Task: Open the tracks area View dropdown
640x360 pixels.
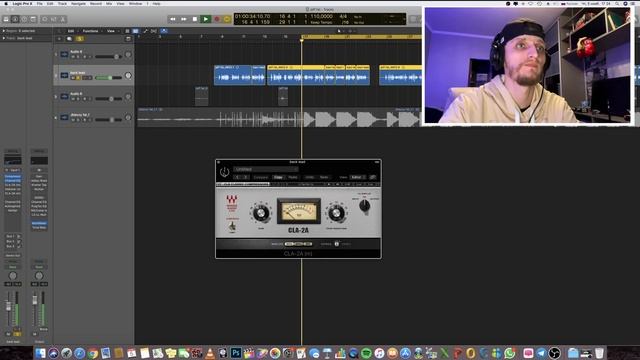Action: tap(112, 31)
